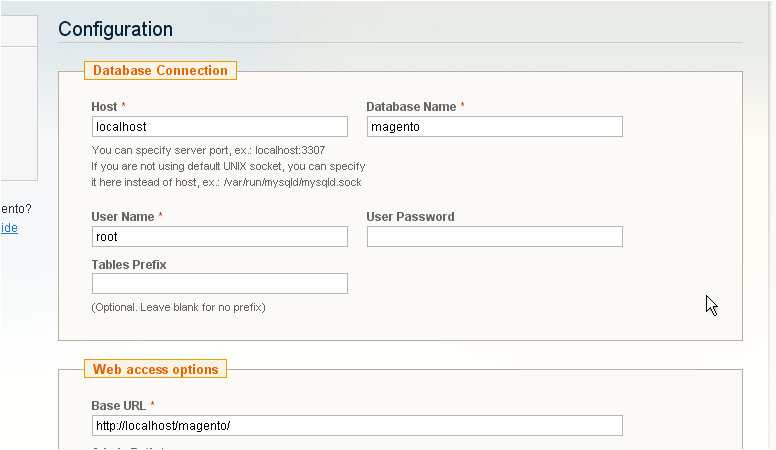Click the Tables Prefix label
The height and width of the screenshot is (450, 776).
pyautogui.click(x=128, y=265)
